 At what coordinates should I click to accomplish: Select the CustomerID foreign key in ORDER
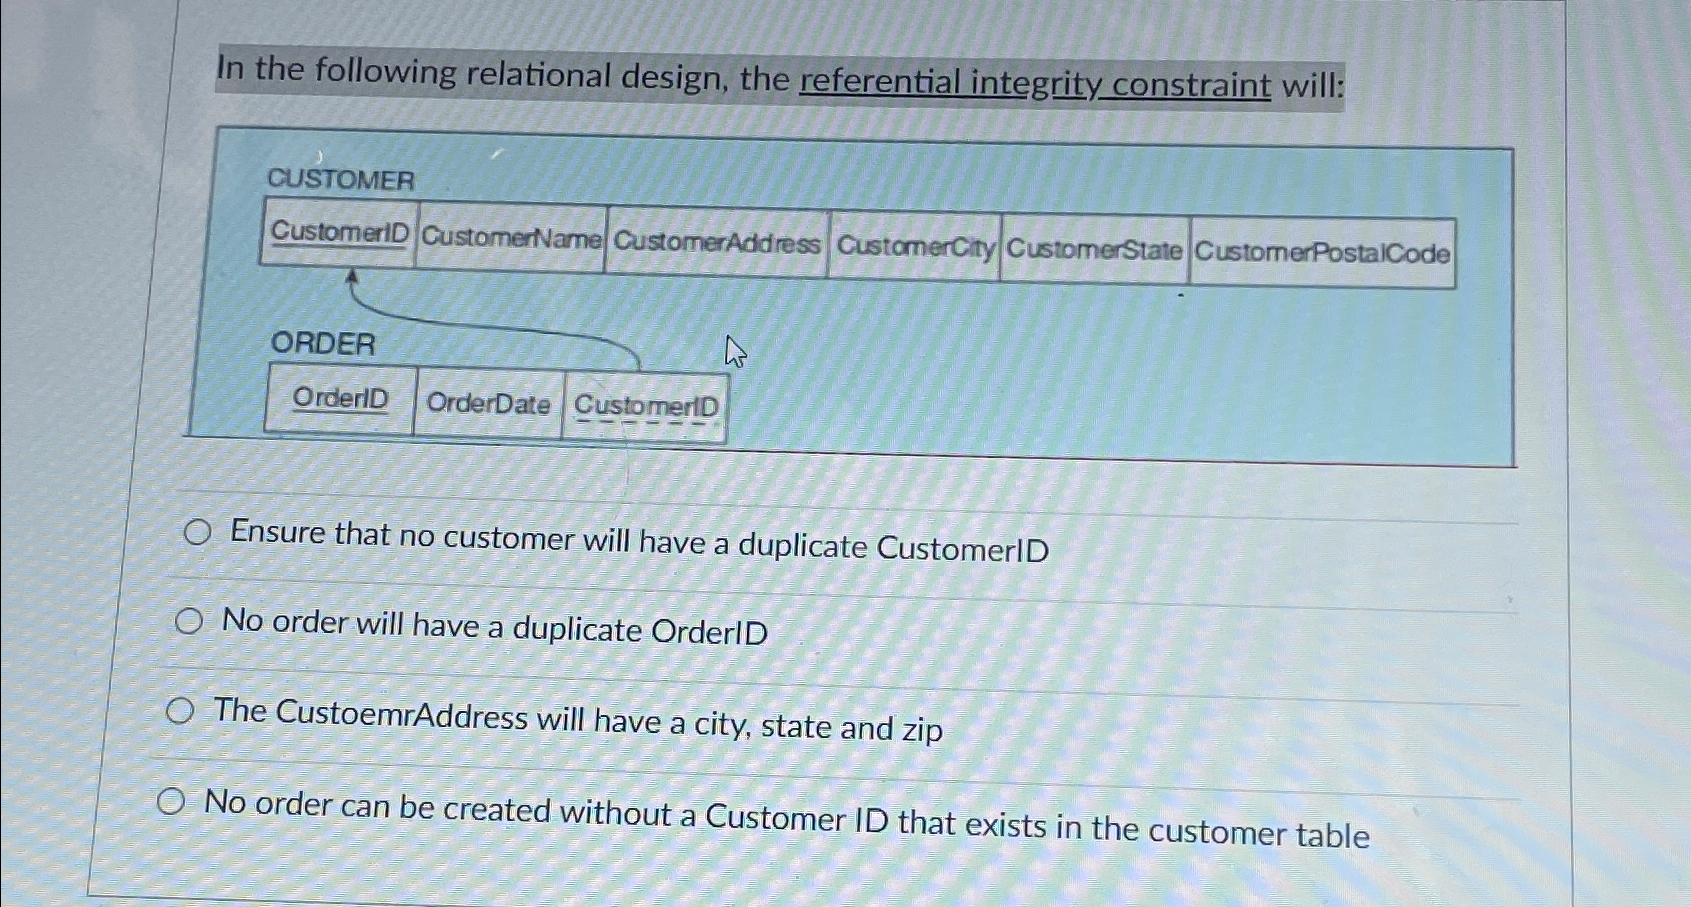[647, 407]
